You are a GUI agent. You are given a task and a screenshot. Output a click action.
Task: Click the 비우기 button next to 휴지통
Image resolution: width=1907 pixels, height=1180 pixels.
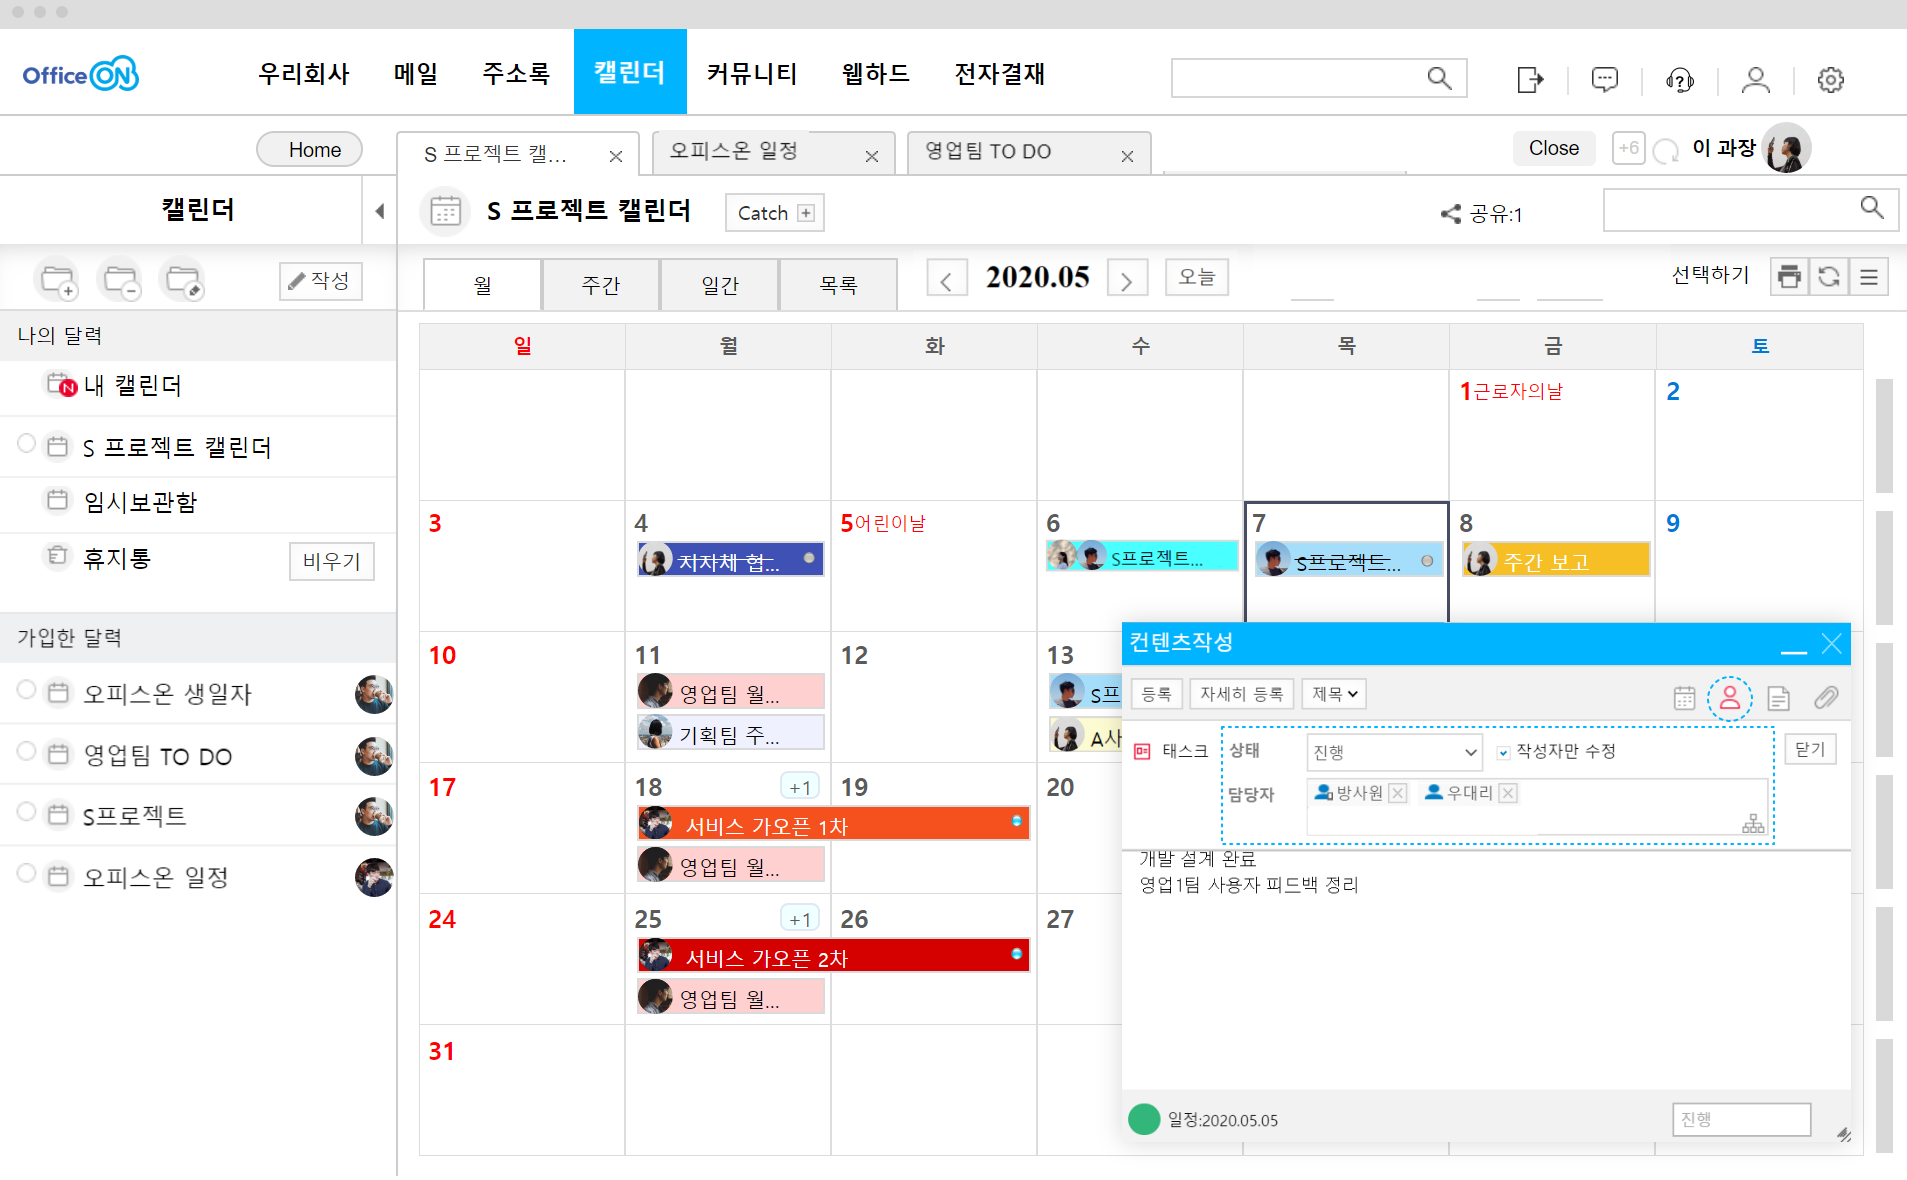(x=331, y=561)
